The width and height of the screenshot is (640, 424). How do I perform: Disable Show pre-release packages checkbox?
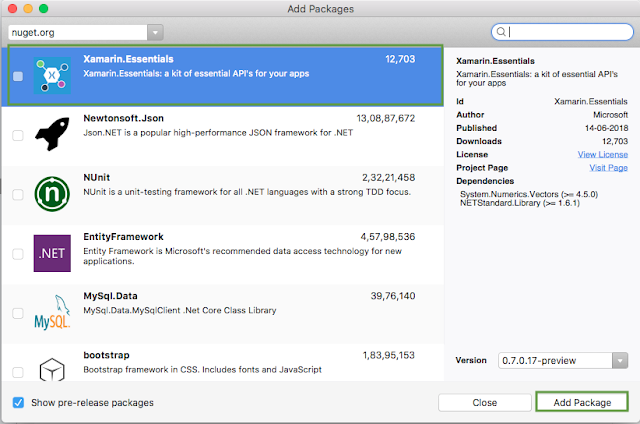click(x=19, y=402)
